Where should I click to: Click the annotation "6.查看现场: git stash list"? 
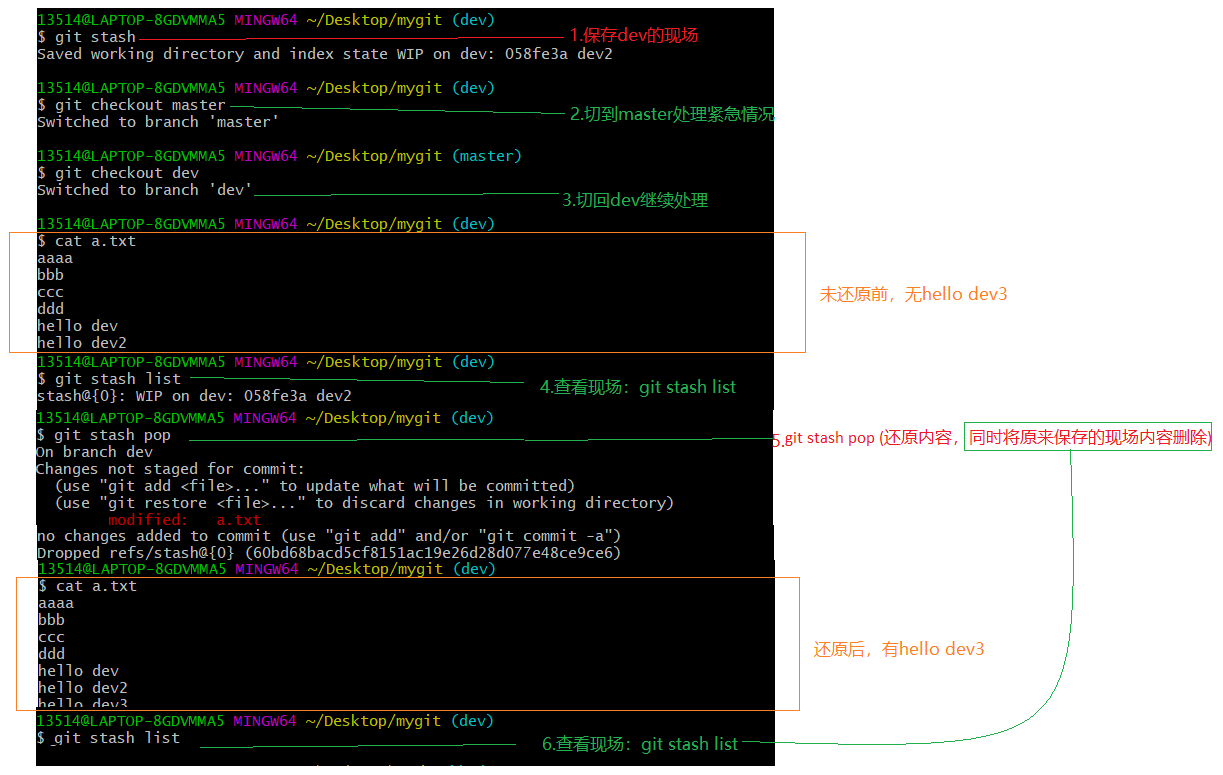(x=640, y=743)
